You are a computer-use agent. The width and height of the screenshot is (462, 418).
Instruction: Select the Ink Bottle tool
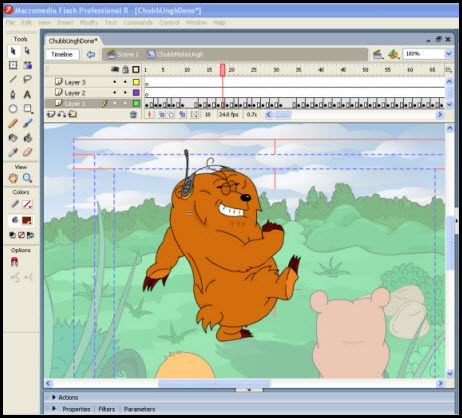13,138
